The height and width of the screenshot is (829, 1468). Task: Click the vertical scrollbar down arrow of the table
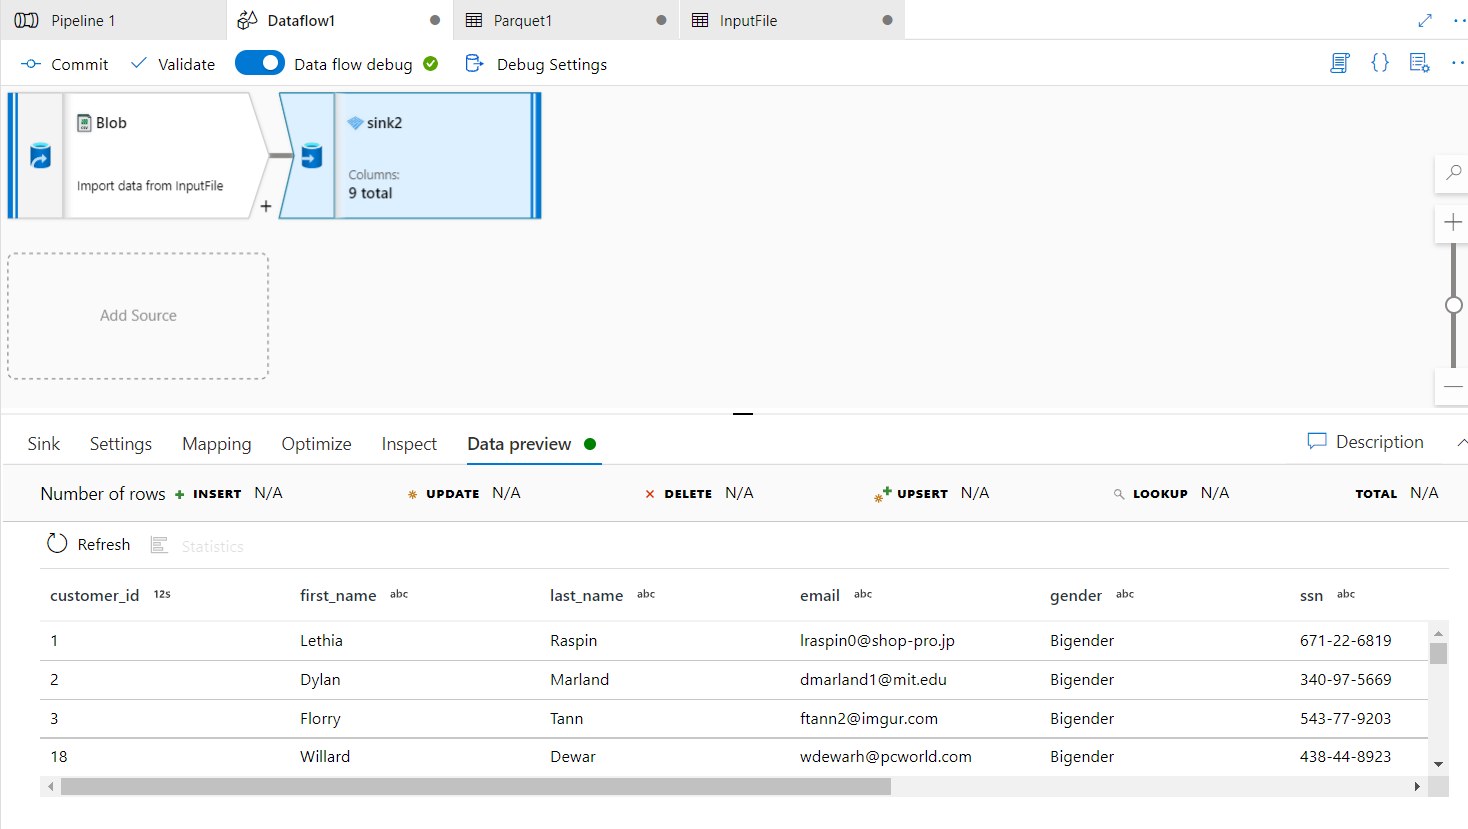coord(1438,764)
